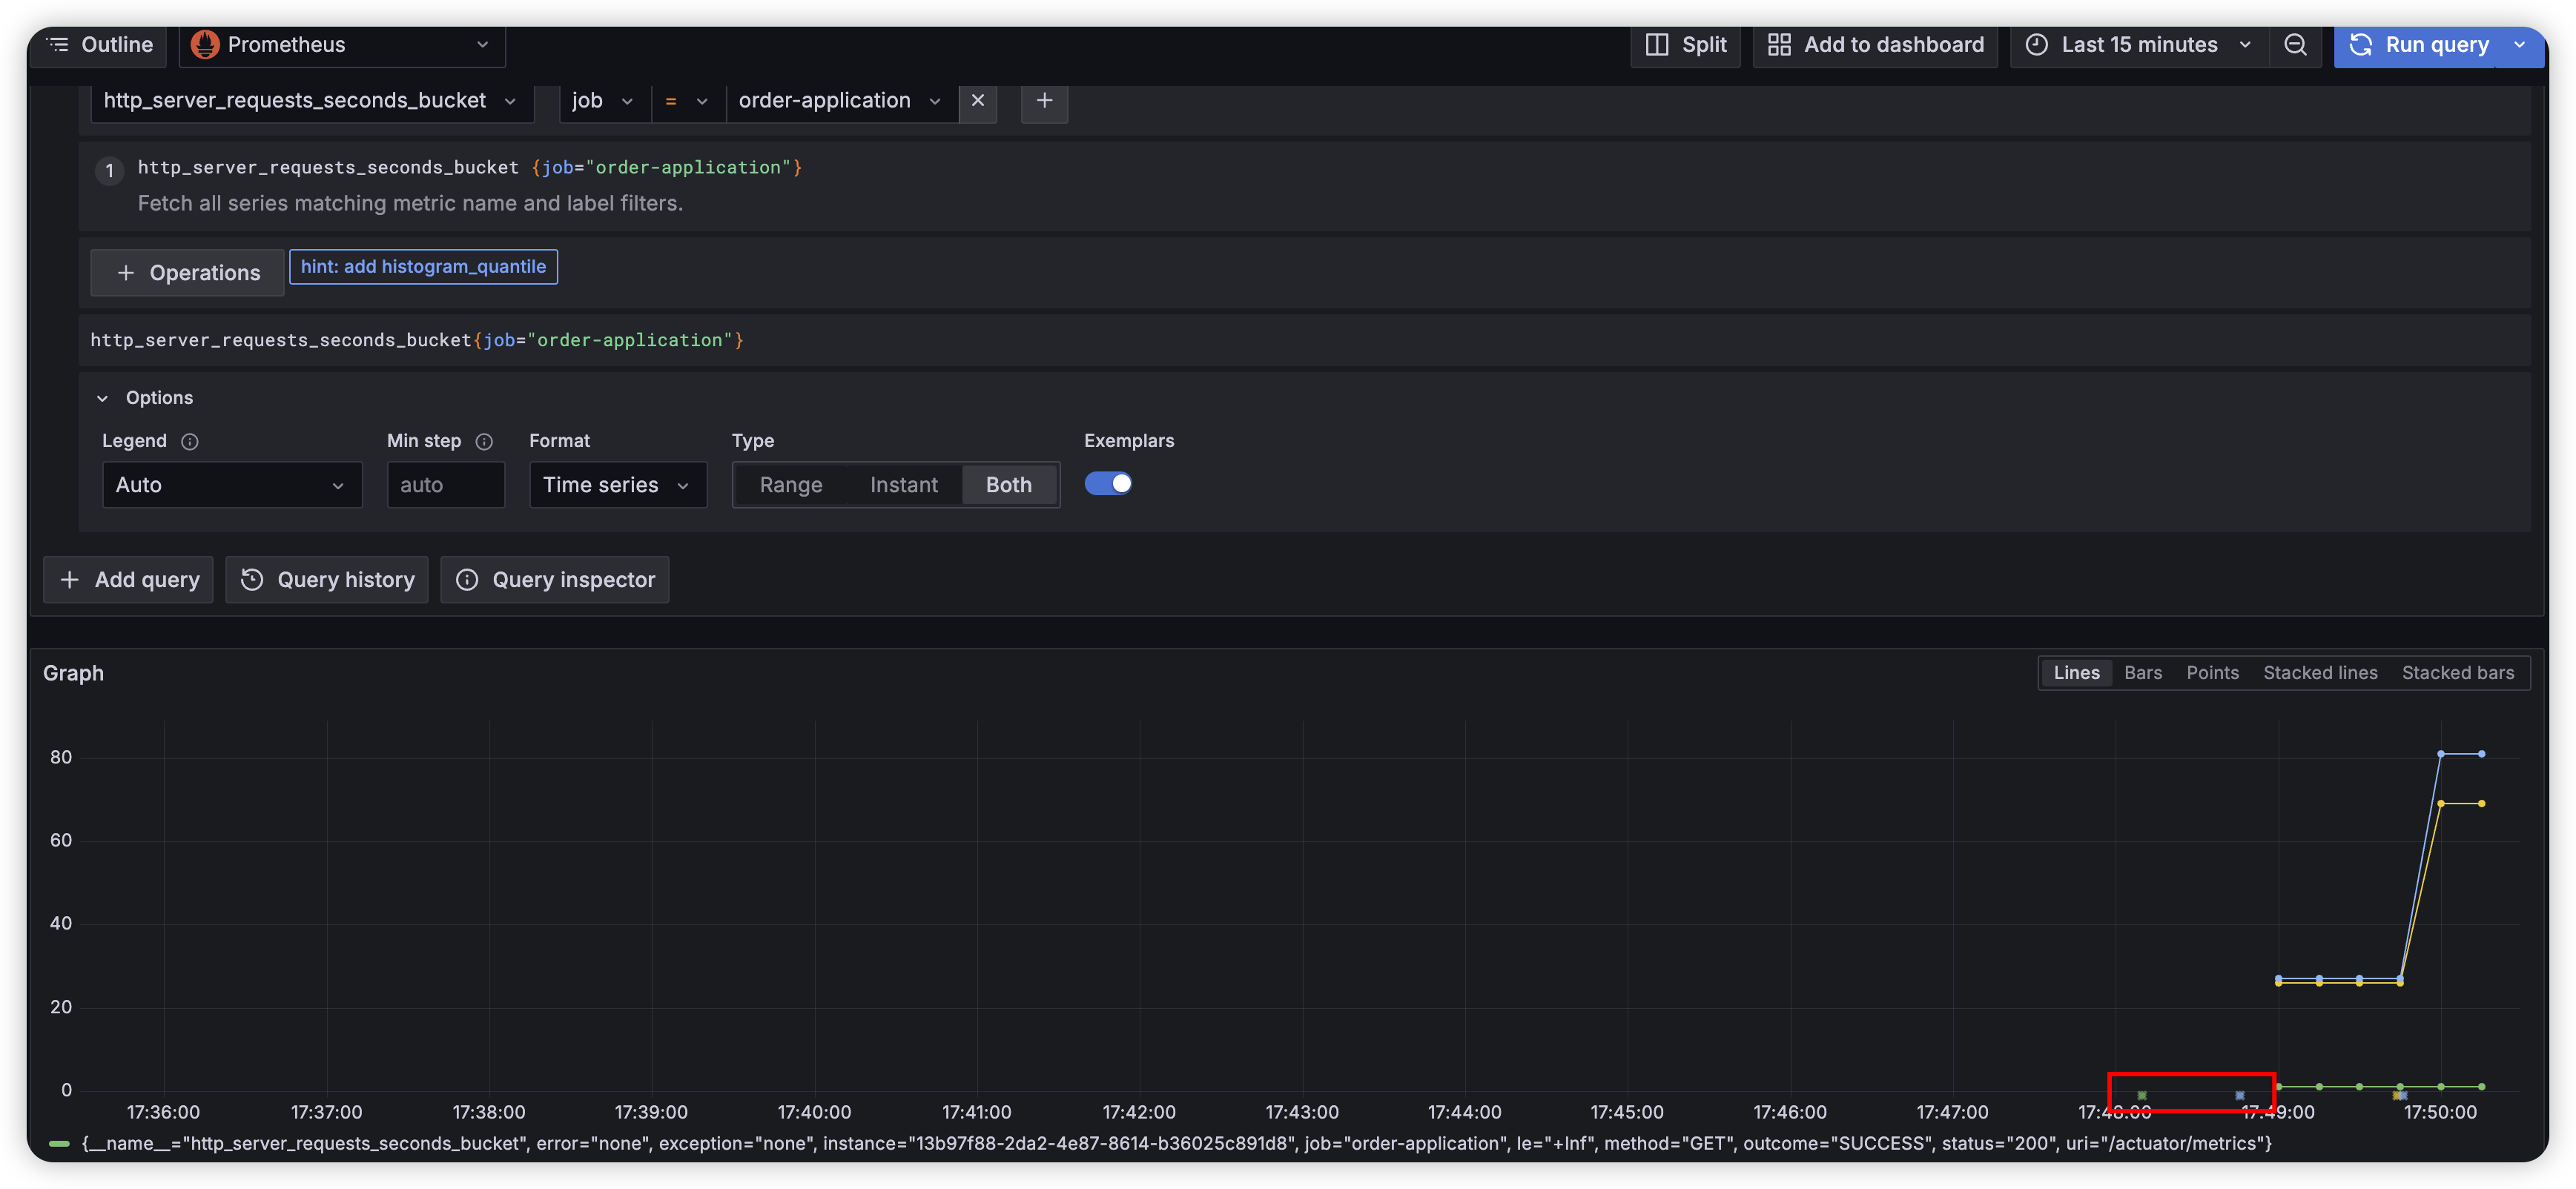
Task: Add a new label filter with plus icon
Action: [1044, 101]
